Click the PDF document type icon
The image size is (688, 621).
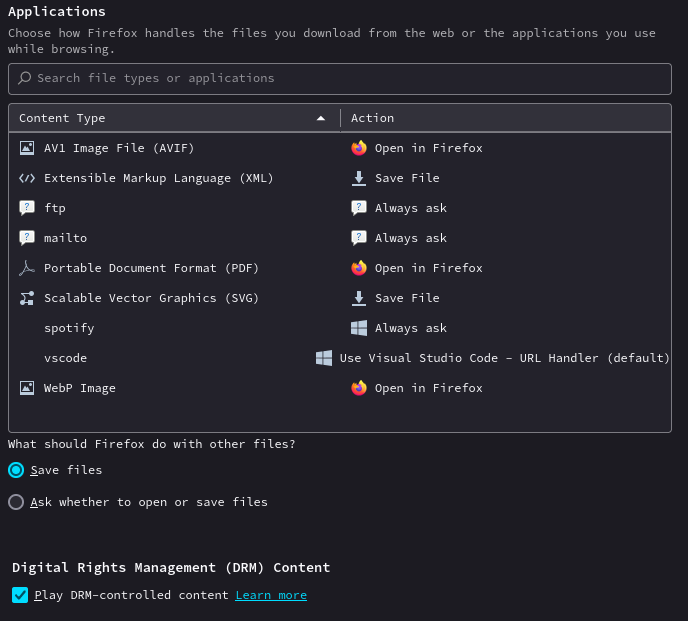click(27, 268)
